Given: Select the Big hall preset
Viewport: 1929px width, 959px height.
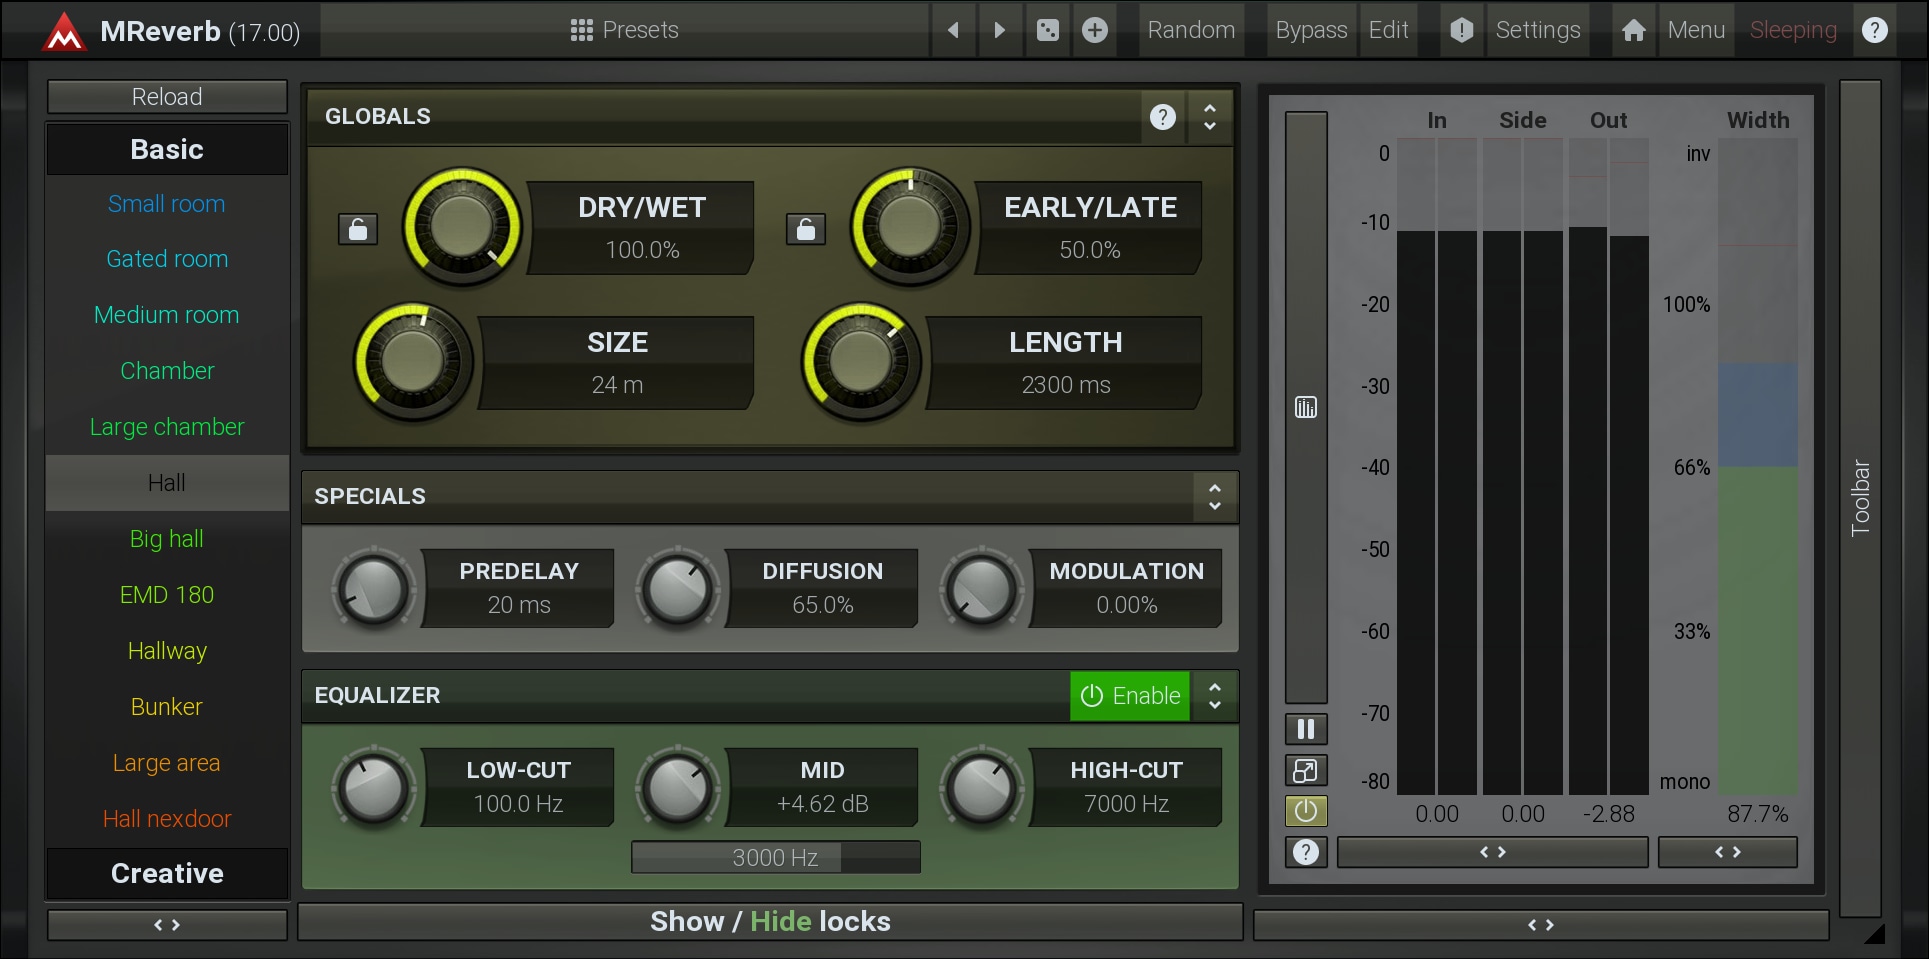Looking at the screenshot, I should (x=167, y=539).
